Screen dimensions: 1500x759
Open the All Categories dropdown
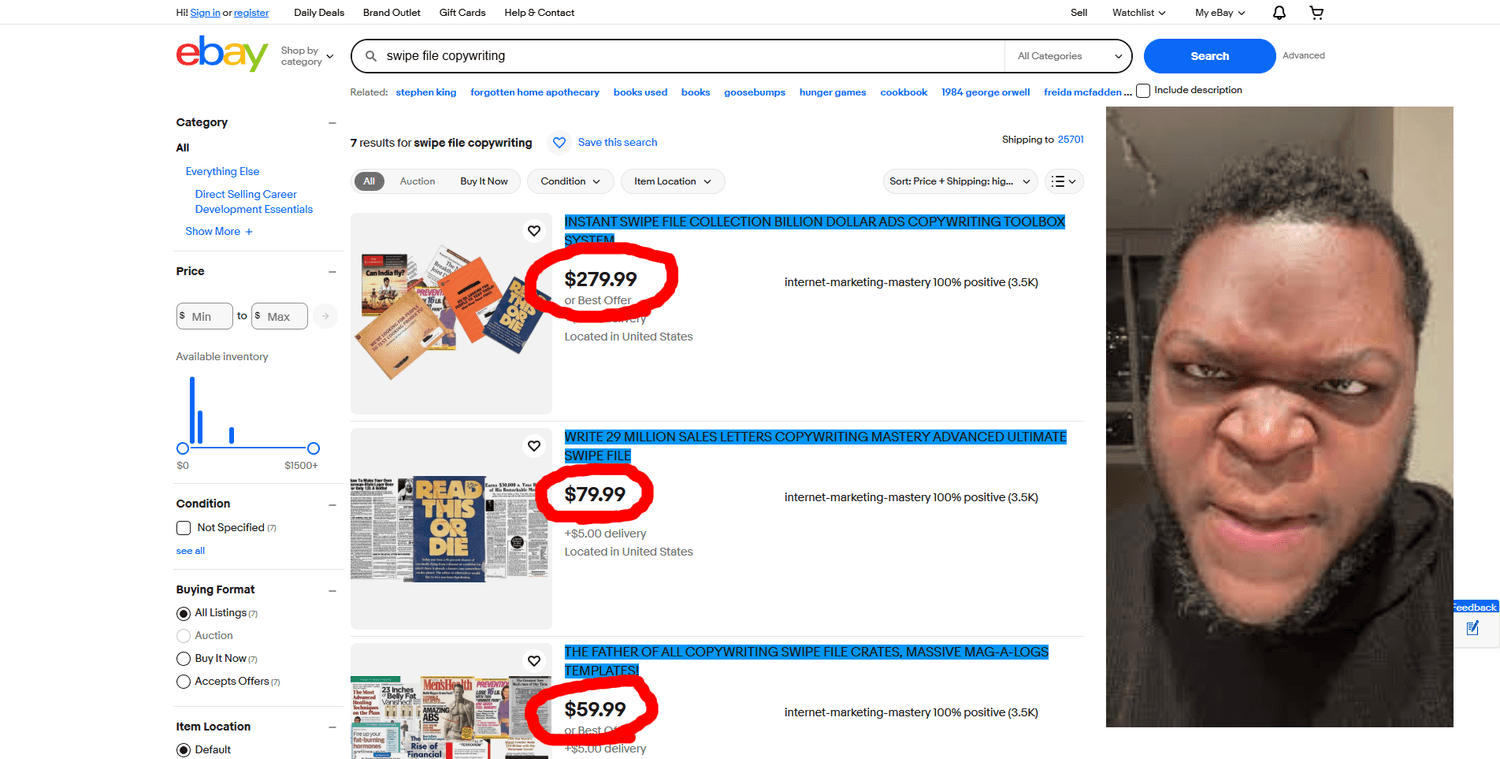[1069, 56]
